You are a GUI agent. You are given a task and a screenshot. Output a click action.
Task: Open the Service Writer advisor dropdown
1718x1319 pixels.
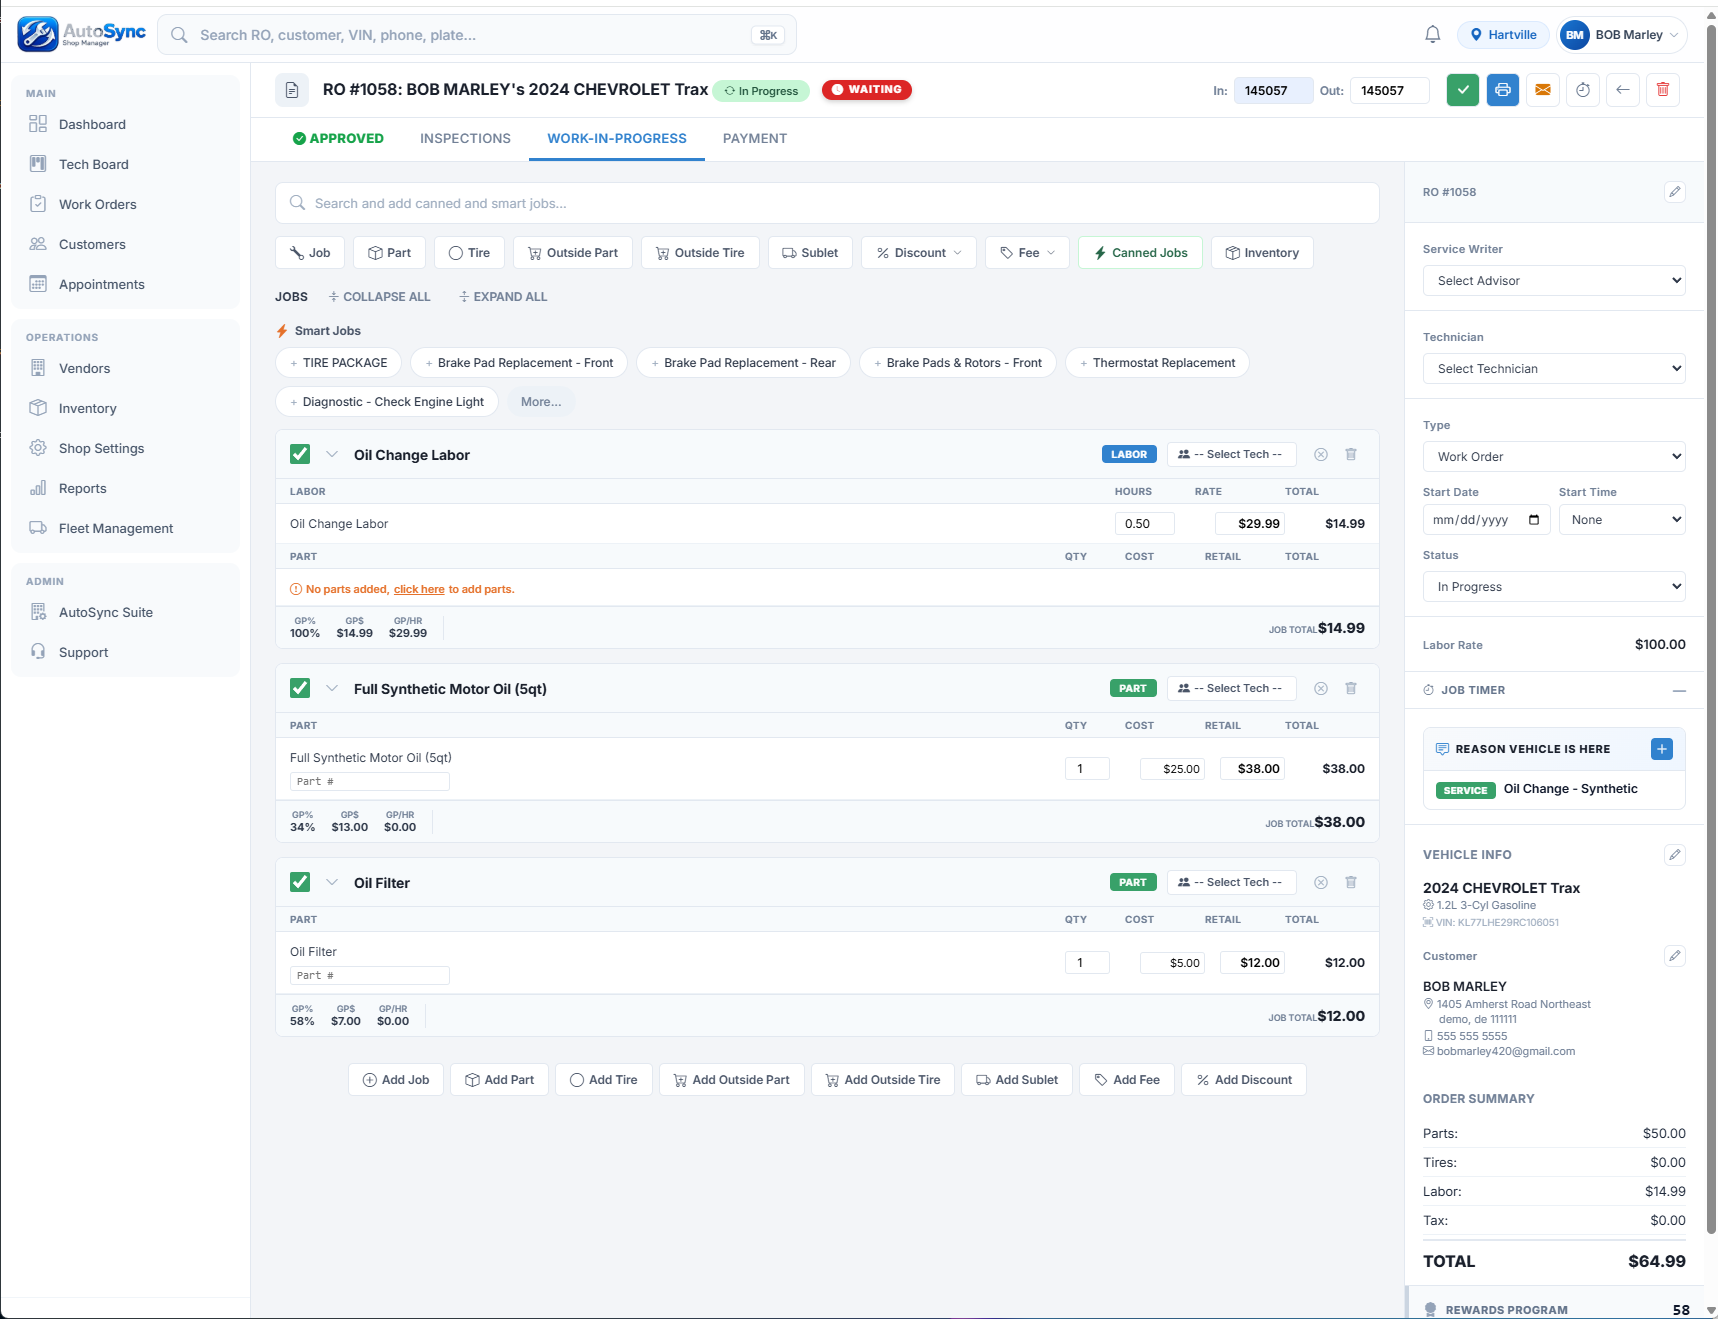(x=1554, y=281)
